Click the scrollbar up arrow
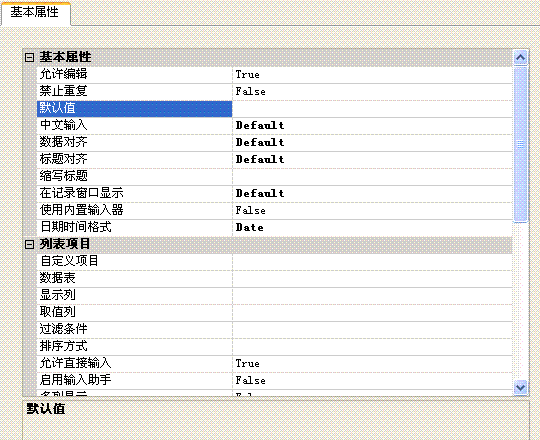This screenshot has width=540, height=440. tap(520, 57)
